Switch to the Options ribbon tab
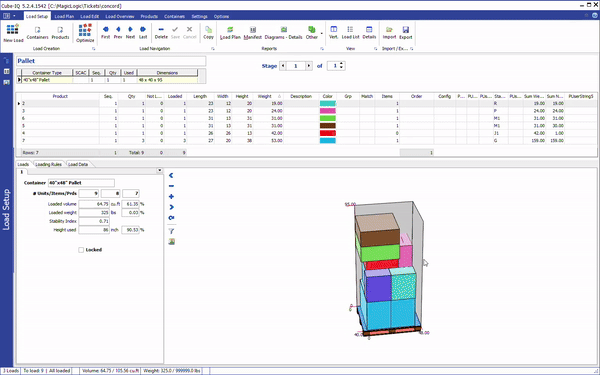The image size is (600, 375). [x=221, y=16]
